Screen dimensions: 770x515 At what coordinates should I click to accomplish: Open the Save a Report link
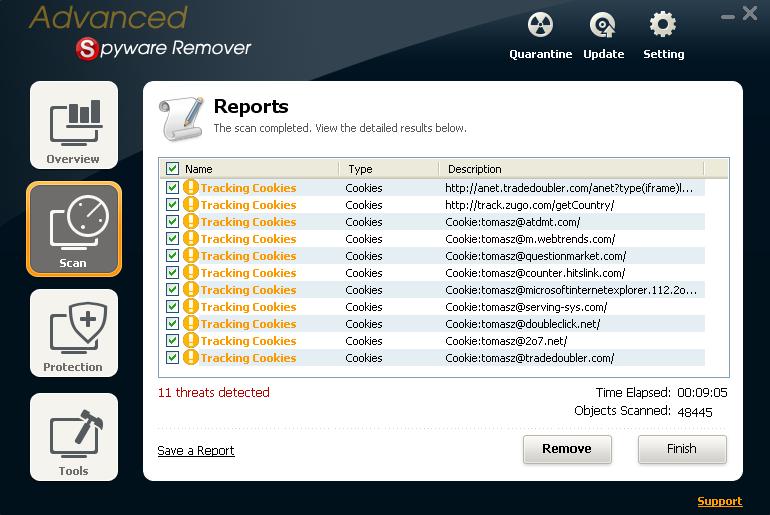click(x=196, y=451)
